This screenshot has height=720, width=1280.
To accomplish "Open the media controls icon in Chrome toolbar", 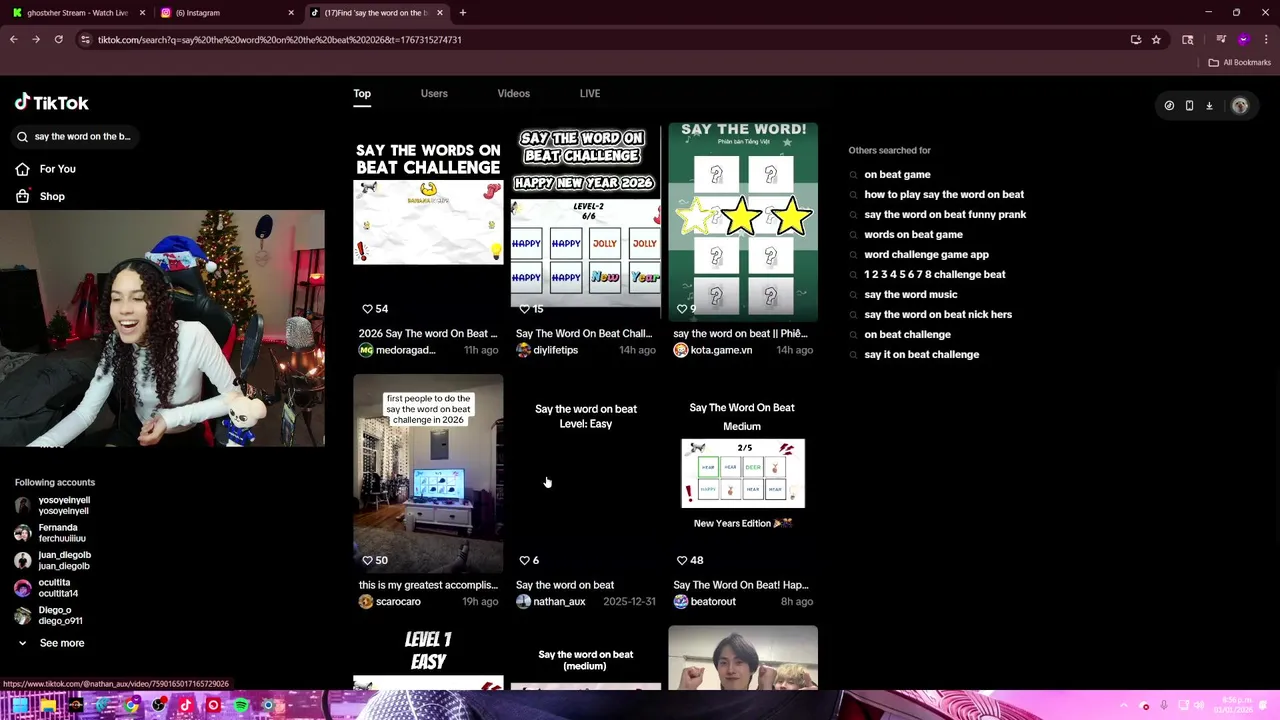I will coord(1221,40).
